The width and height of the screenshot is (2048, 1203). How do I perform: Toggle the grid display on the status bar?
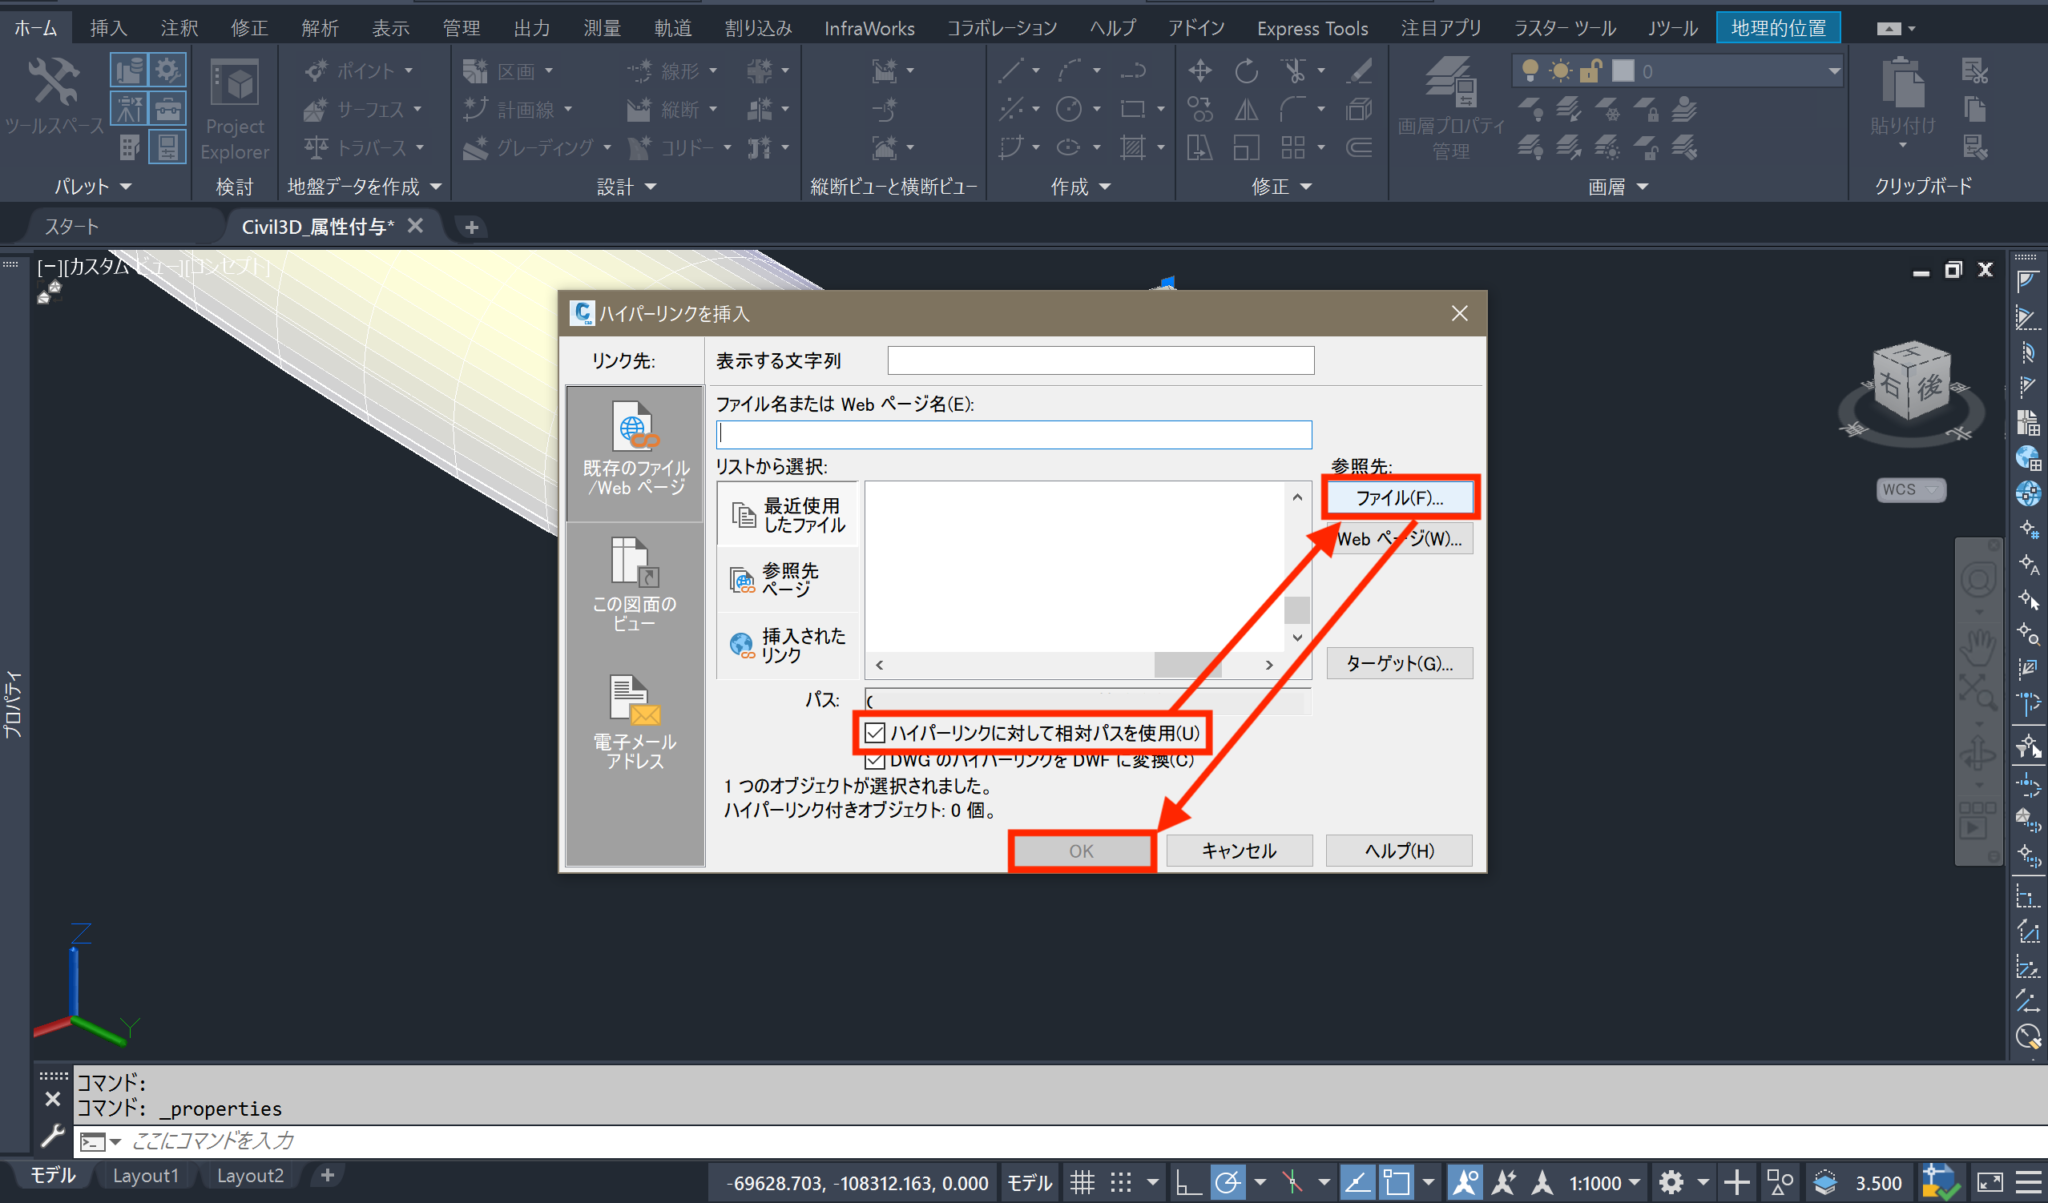point(1082,1182)
